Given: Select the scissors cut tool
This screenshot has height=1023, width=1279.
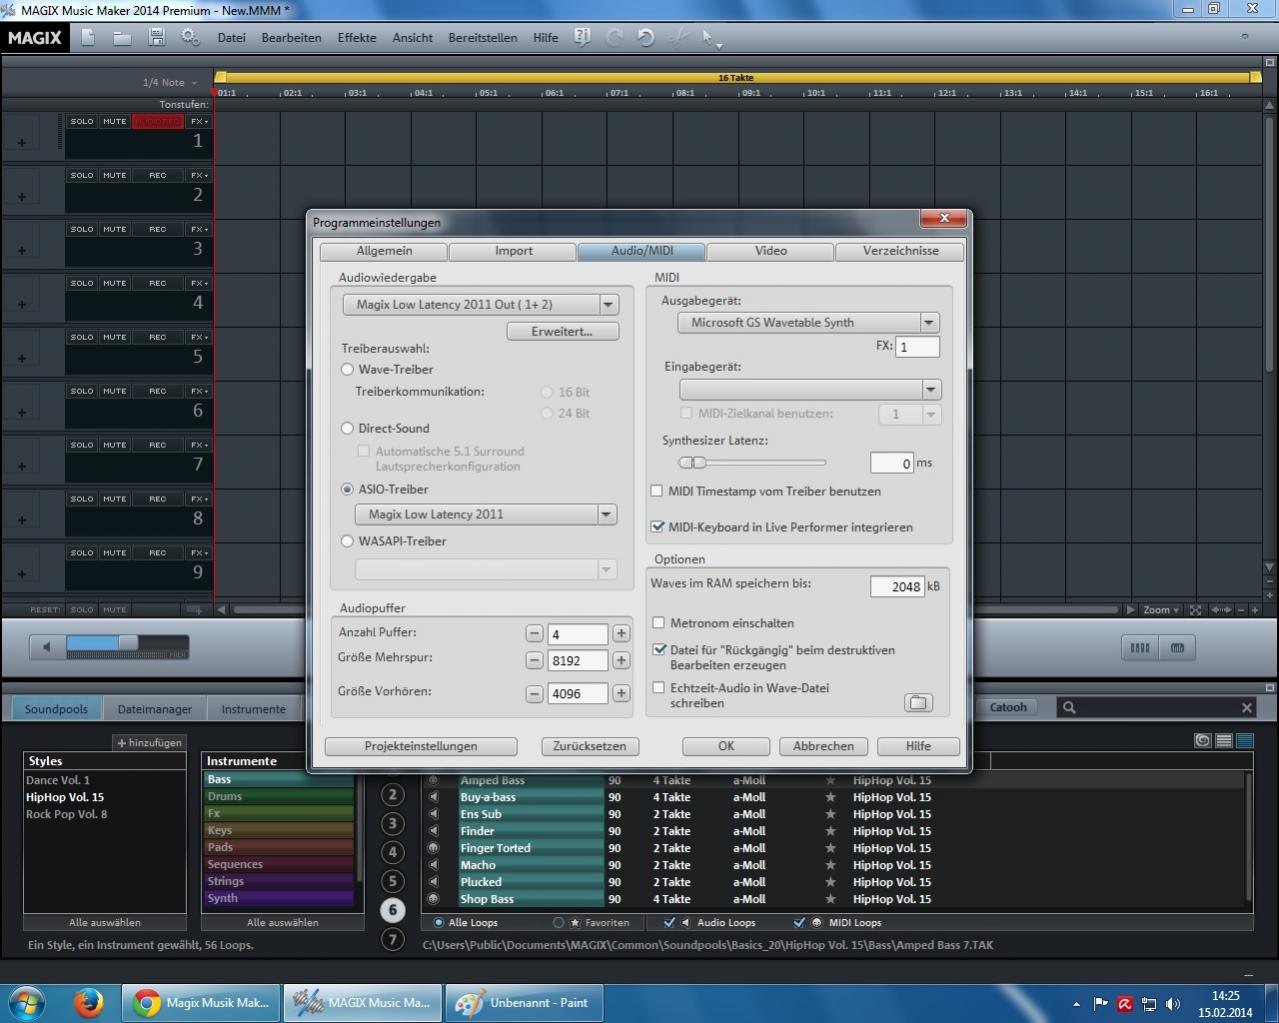Looking at the screenshot, I should click(x=678, y=37).
